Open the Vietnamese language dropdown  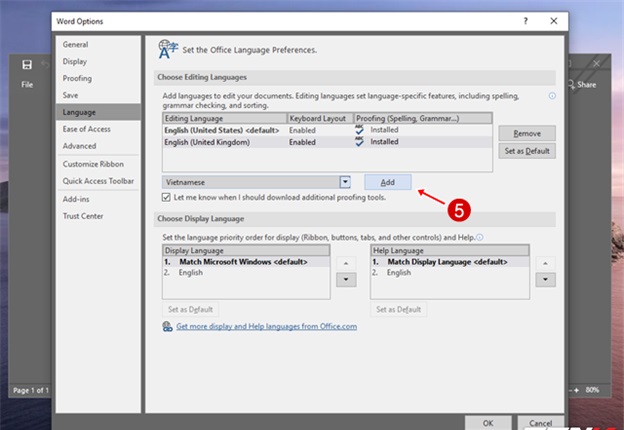tap(345, 182)
